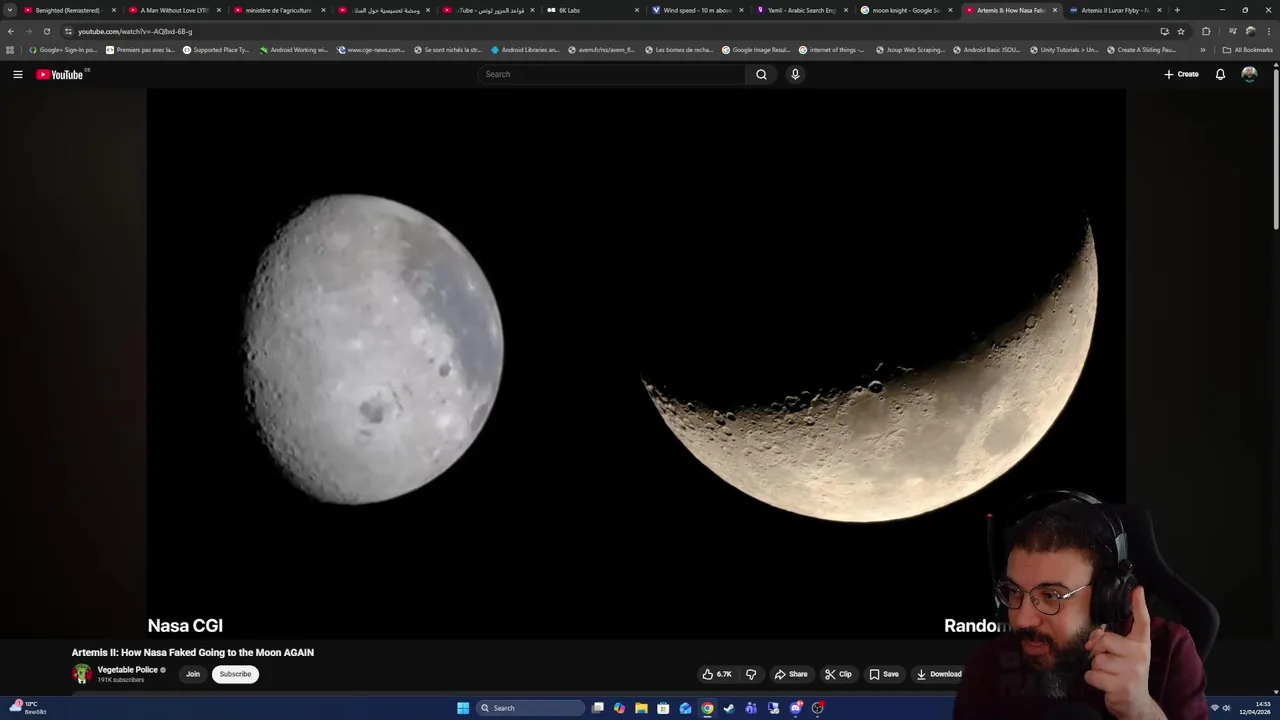1280x720 pixels.
Task: Bookmark this page with the star
Action: click(x=1181, y=31)
